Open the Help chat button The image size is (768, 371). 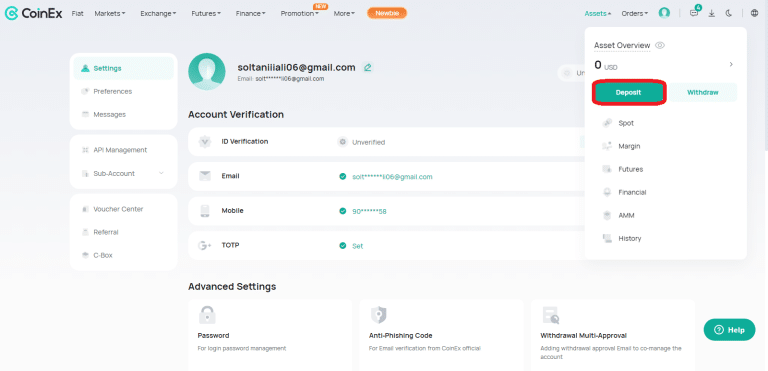pos(729,330)
